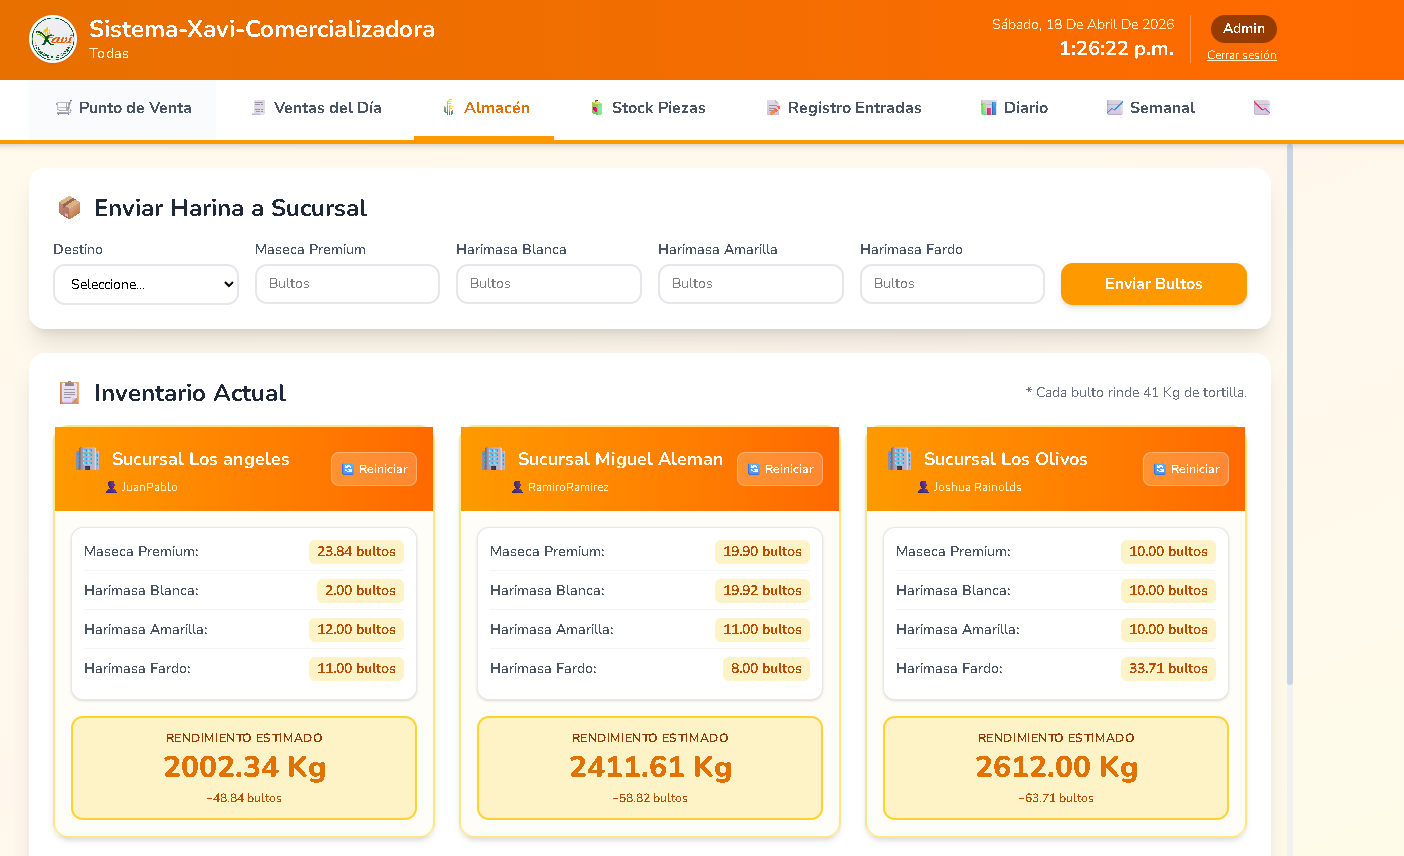Image resolution: width=1404 pixels, height=856 pixels.
Task: Click the clipboard icon beside Inventario Actual
Action: coord(69,393)
